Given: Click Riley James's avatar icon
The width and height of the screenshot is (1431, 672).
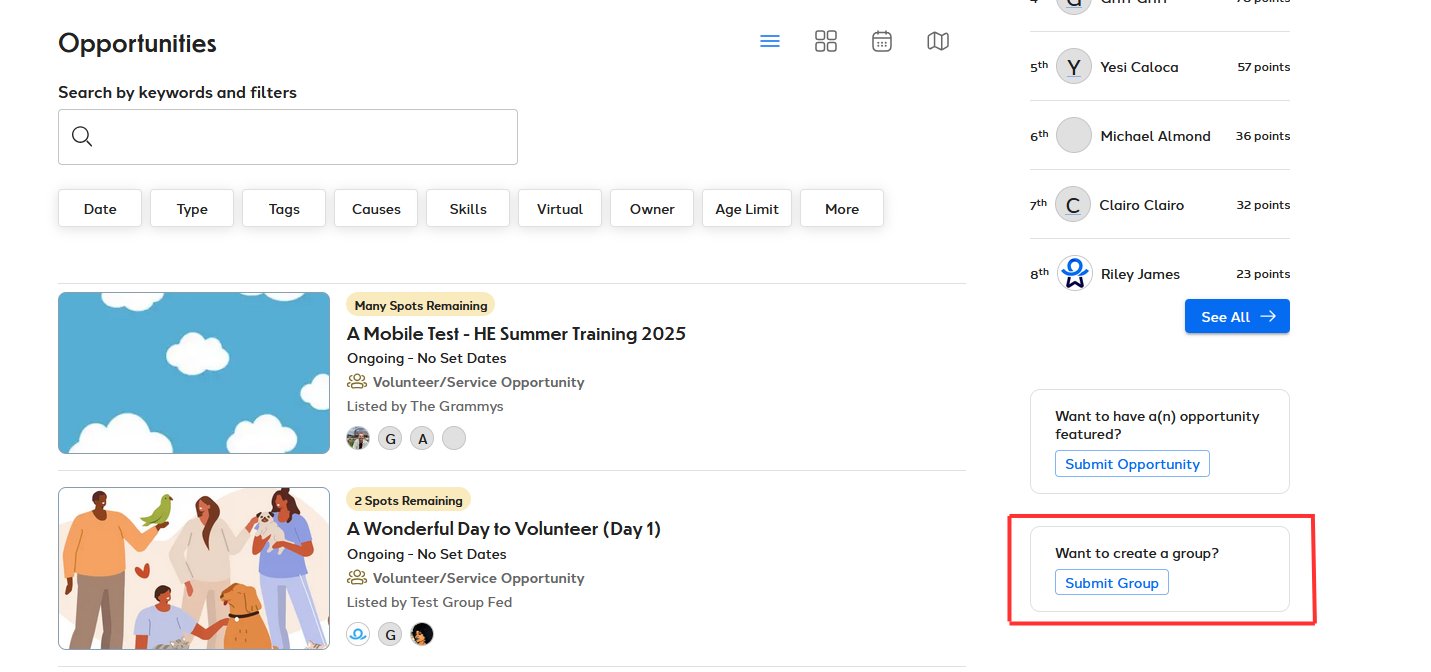Looking at the screenshot, I should [x=1074, y=274].
